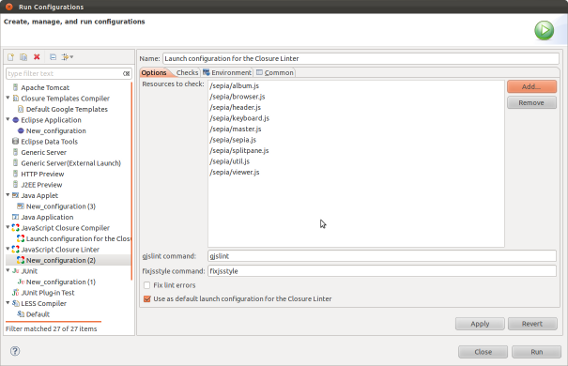Select Default under LESS Compiler
The width and height of the screenshot is (568, 366).
[38, 314]
